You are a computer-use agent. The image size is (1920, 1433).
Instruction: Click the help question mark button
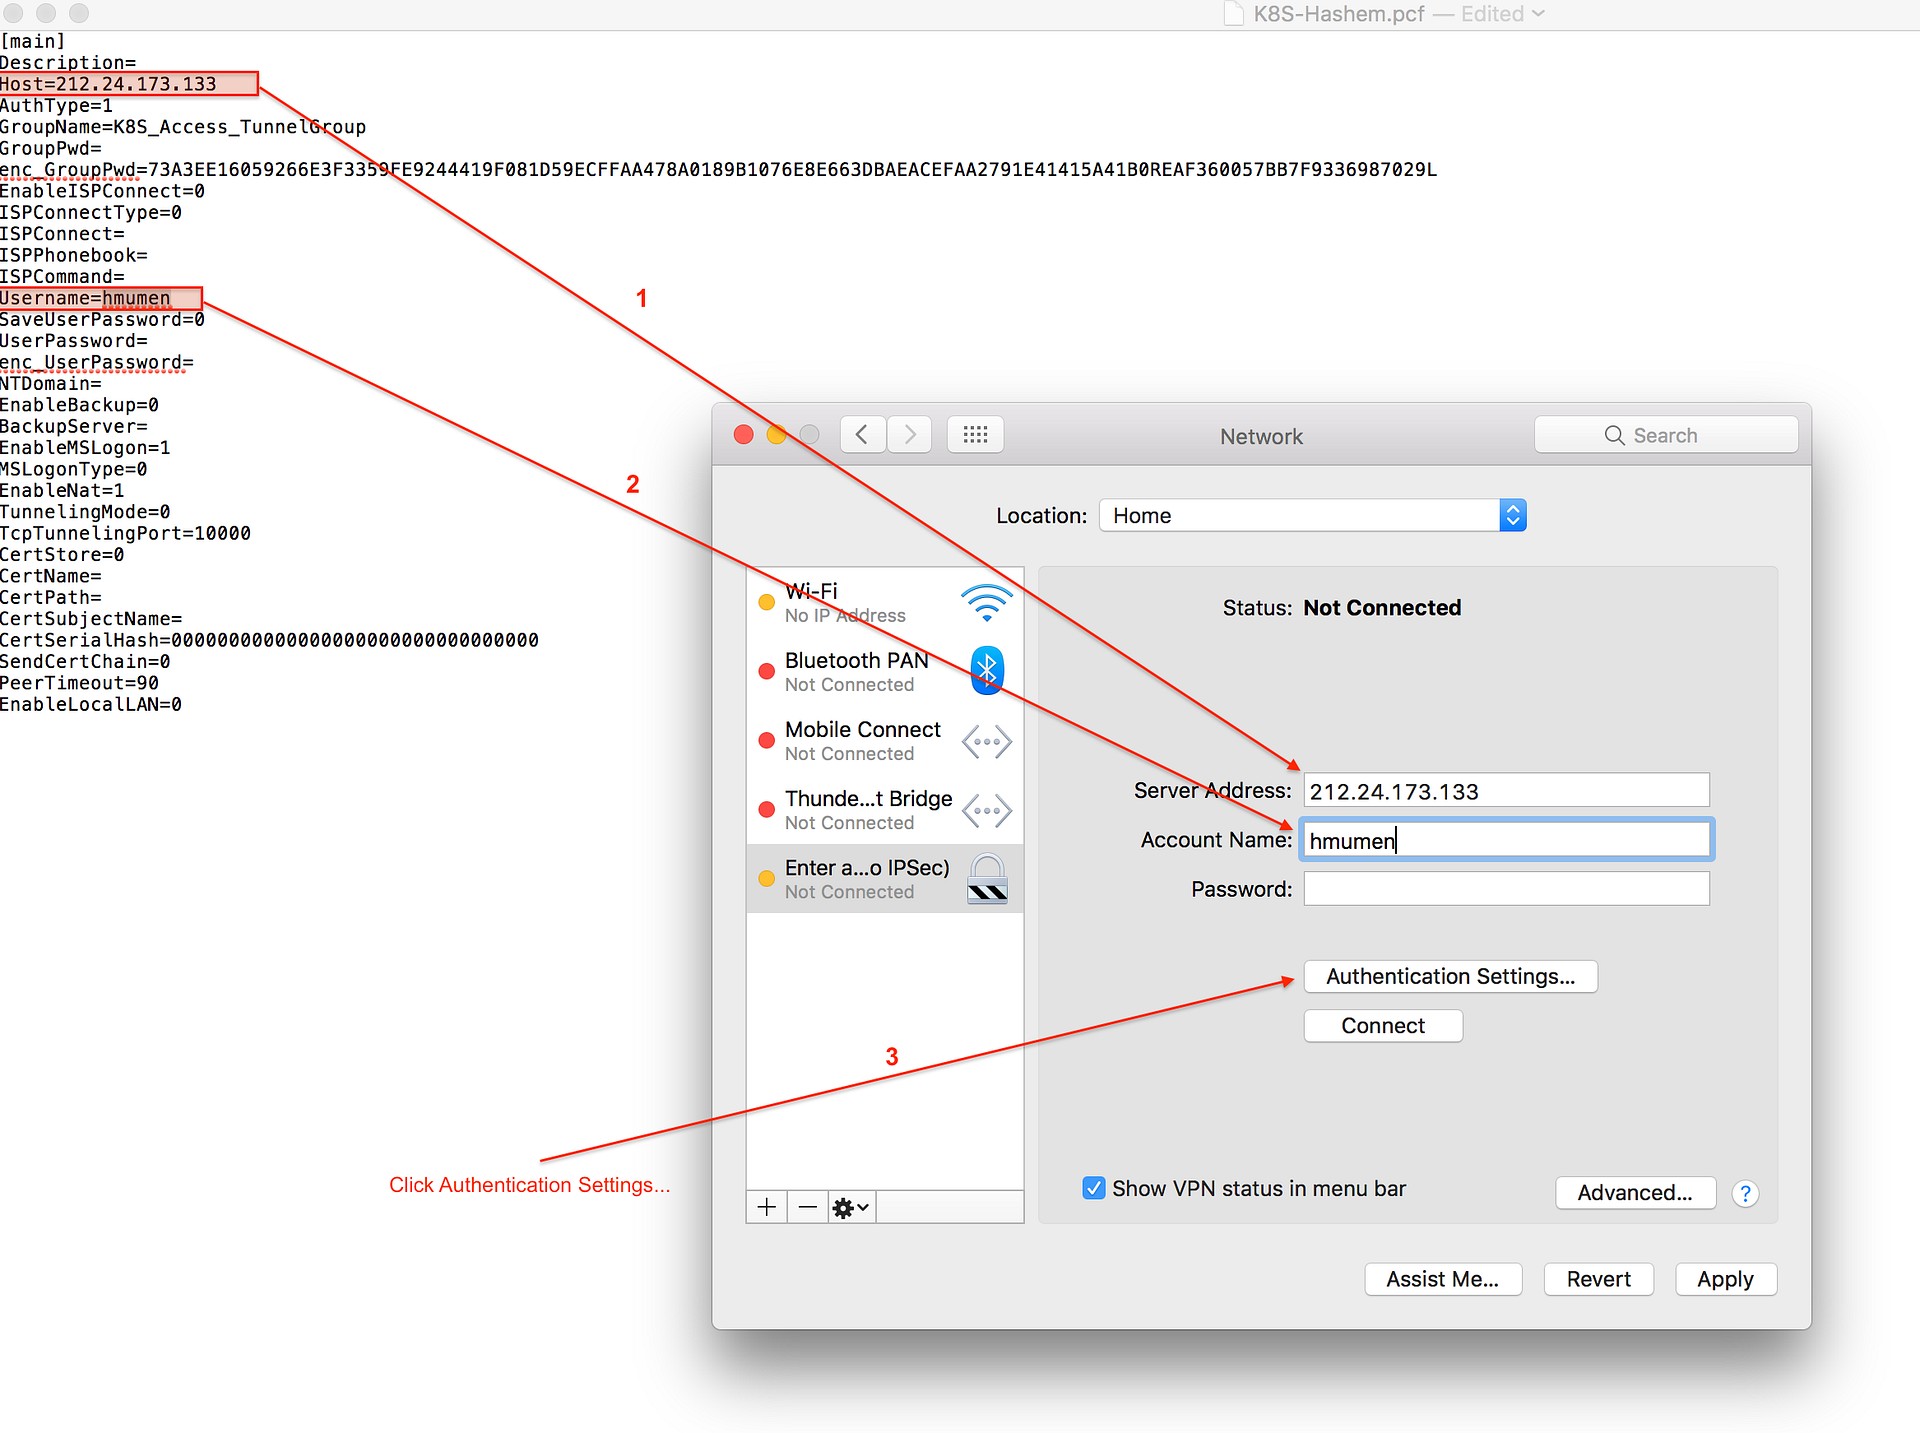[1745, 1193]
